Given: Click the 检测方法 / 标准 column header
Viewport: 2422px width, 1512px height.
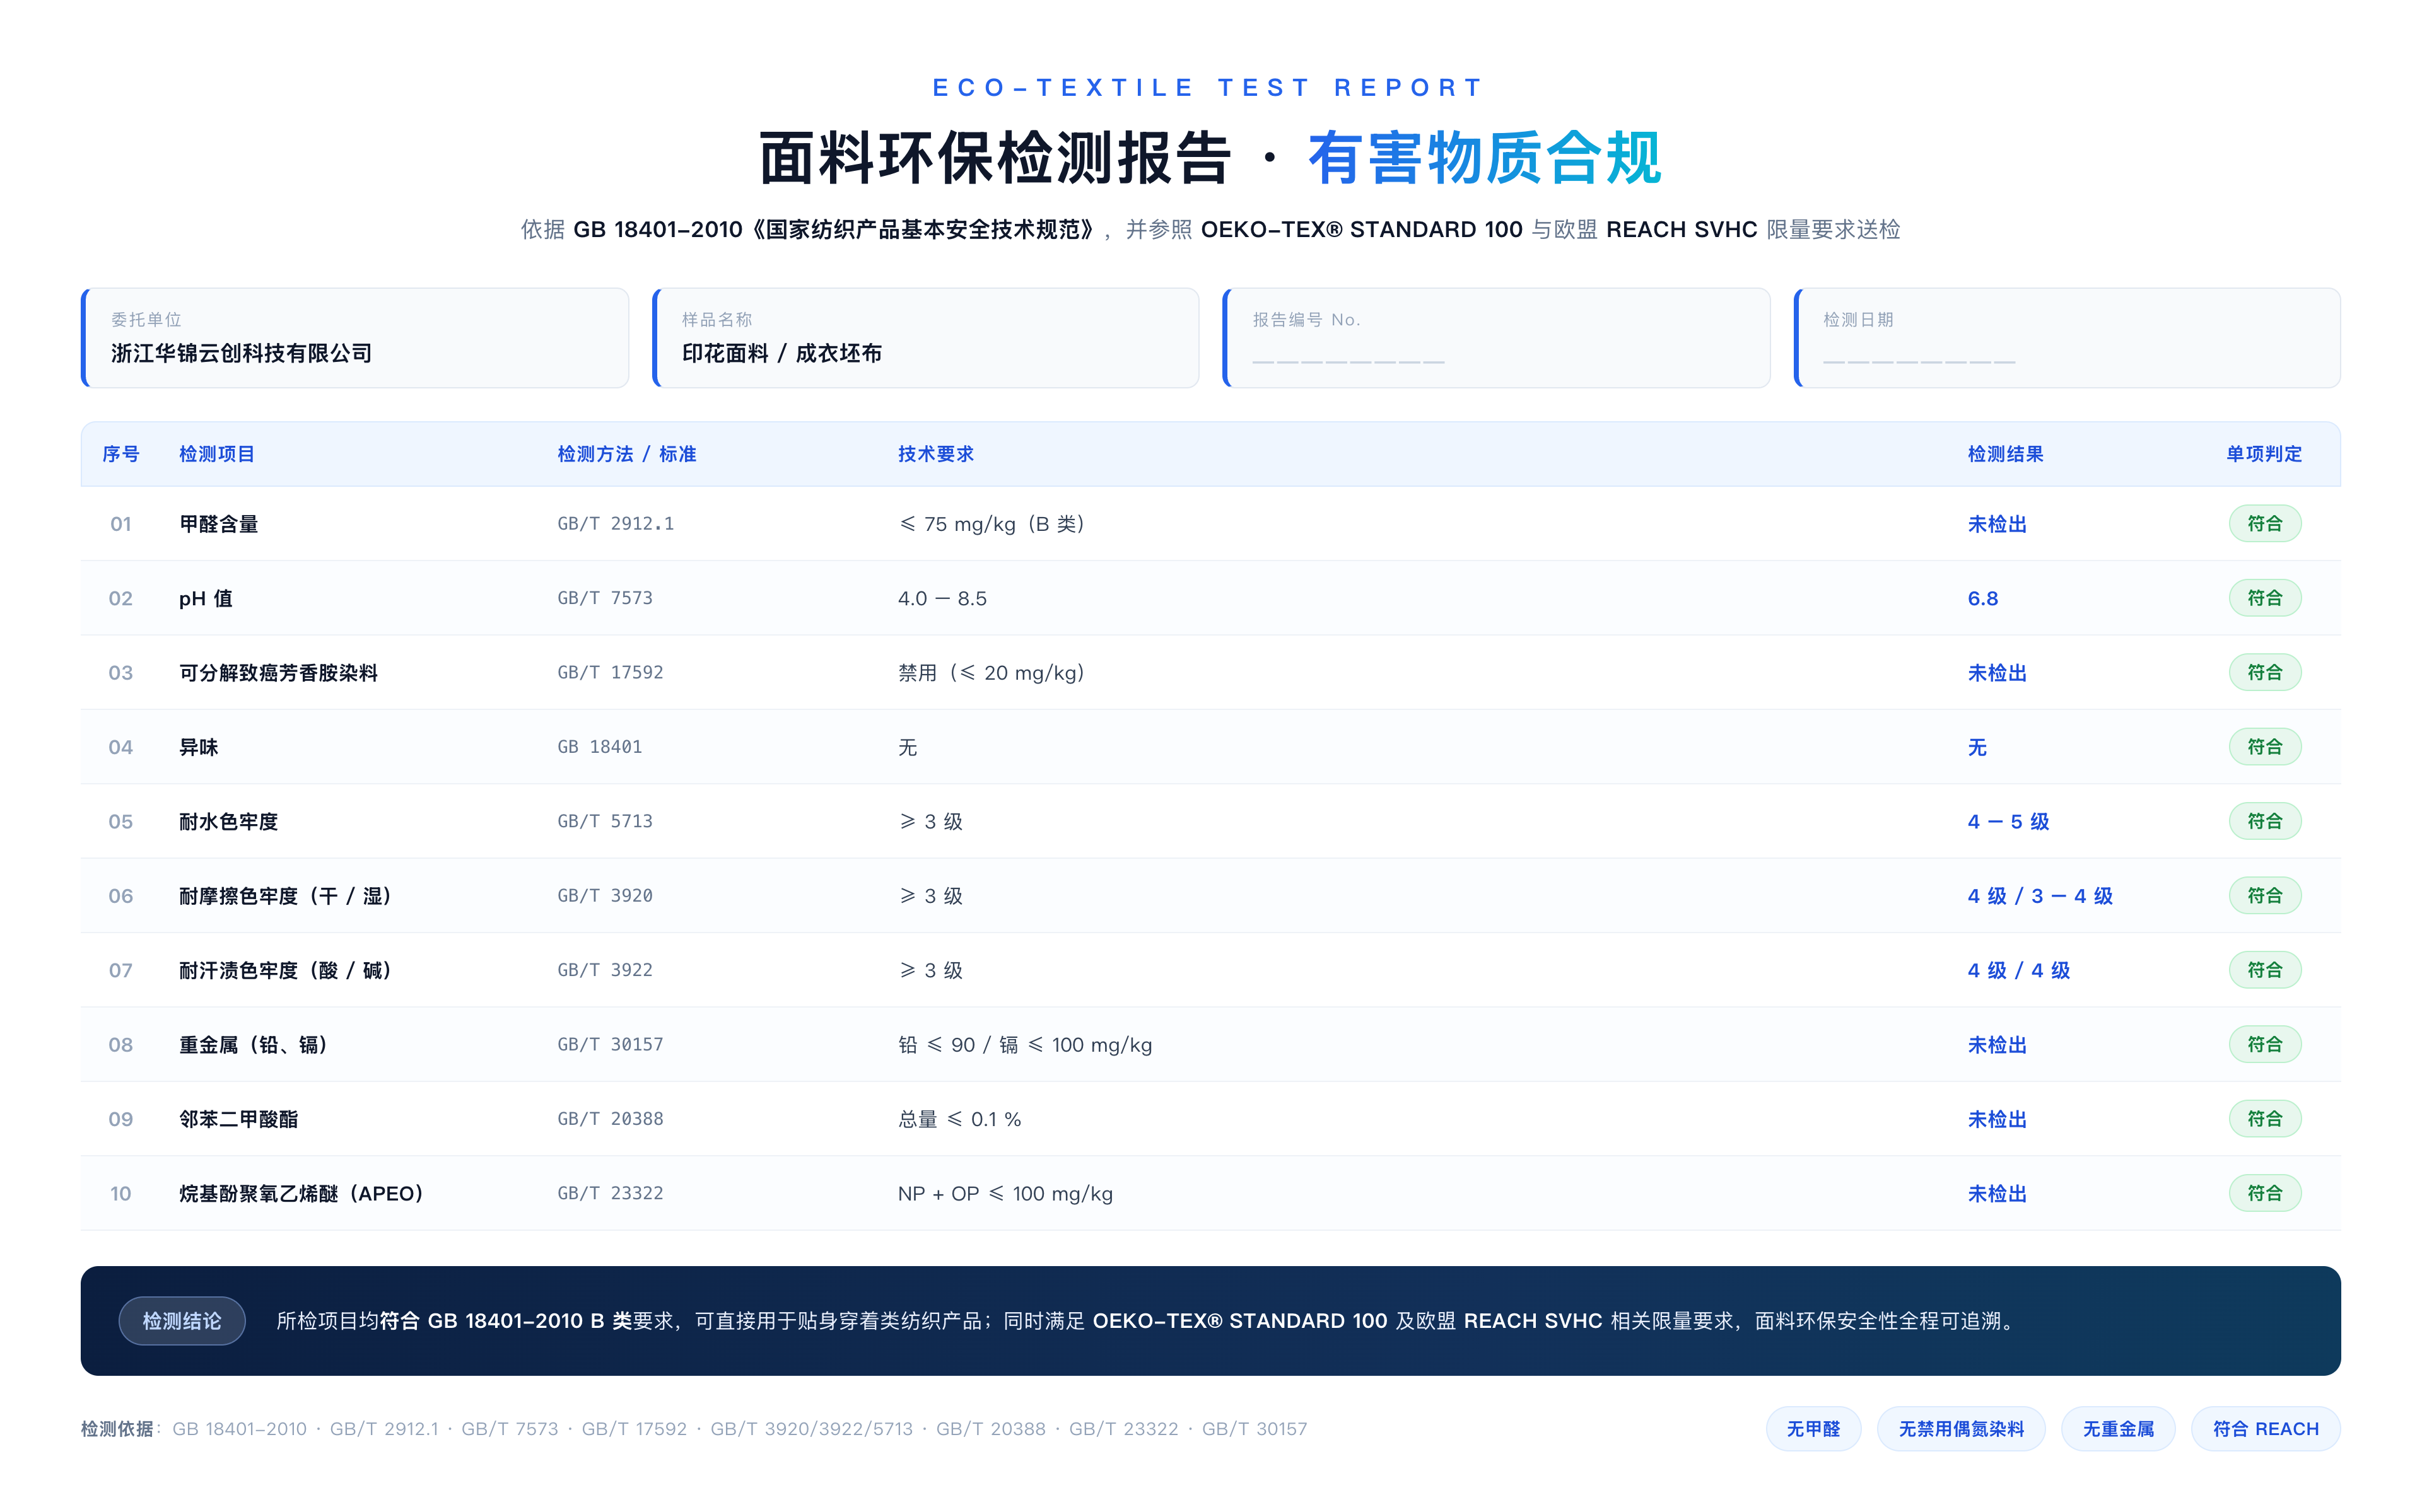Looking at the screenshot, I should click(x=626, y=454).
